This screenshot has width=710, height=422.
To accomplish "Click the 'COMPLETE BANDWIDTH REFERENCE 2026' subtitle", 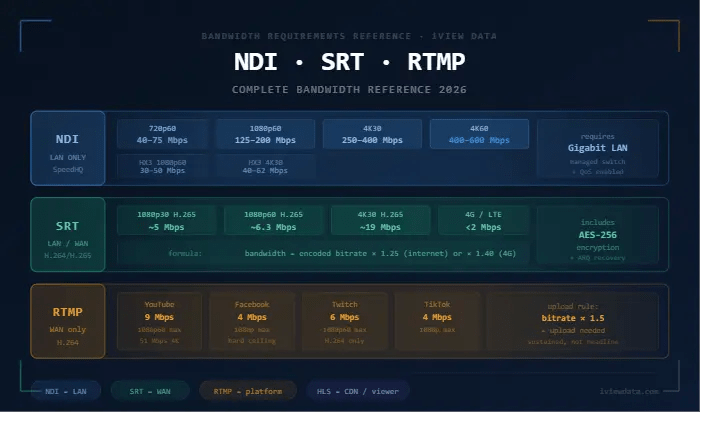I will (x=349, y=90).
